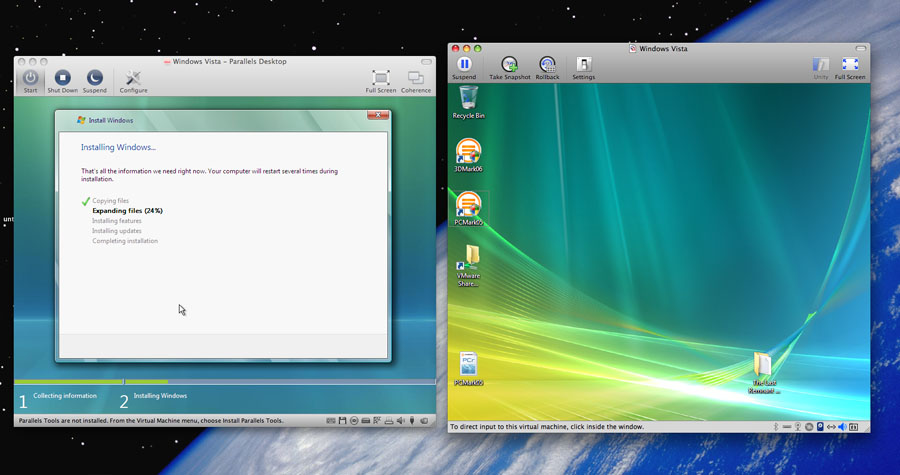Click the Installing Windows progress bar

click(x=280, y=381)
